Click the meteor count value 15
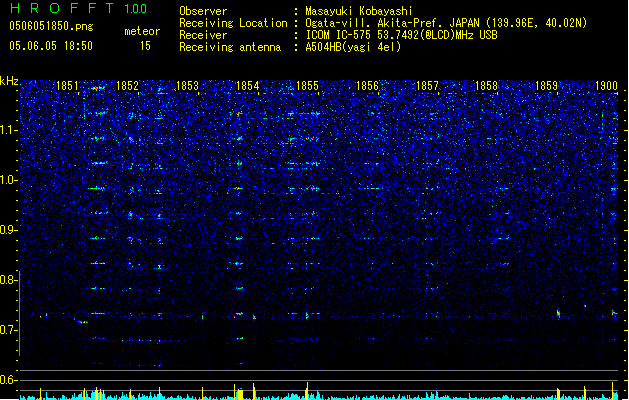Viewport: 629px width, 400px height. pos(145,46)
